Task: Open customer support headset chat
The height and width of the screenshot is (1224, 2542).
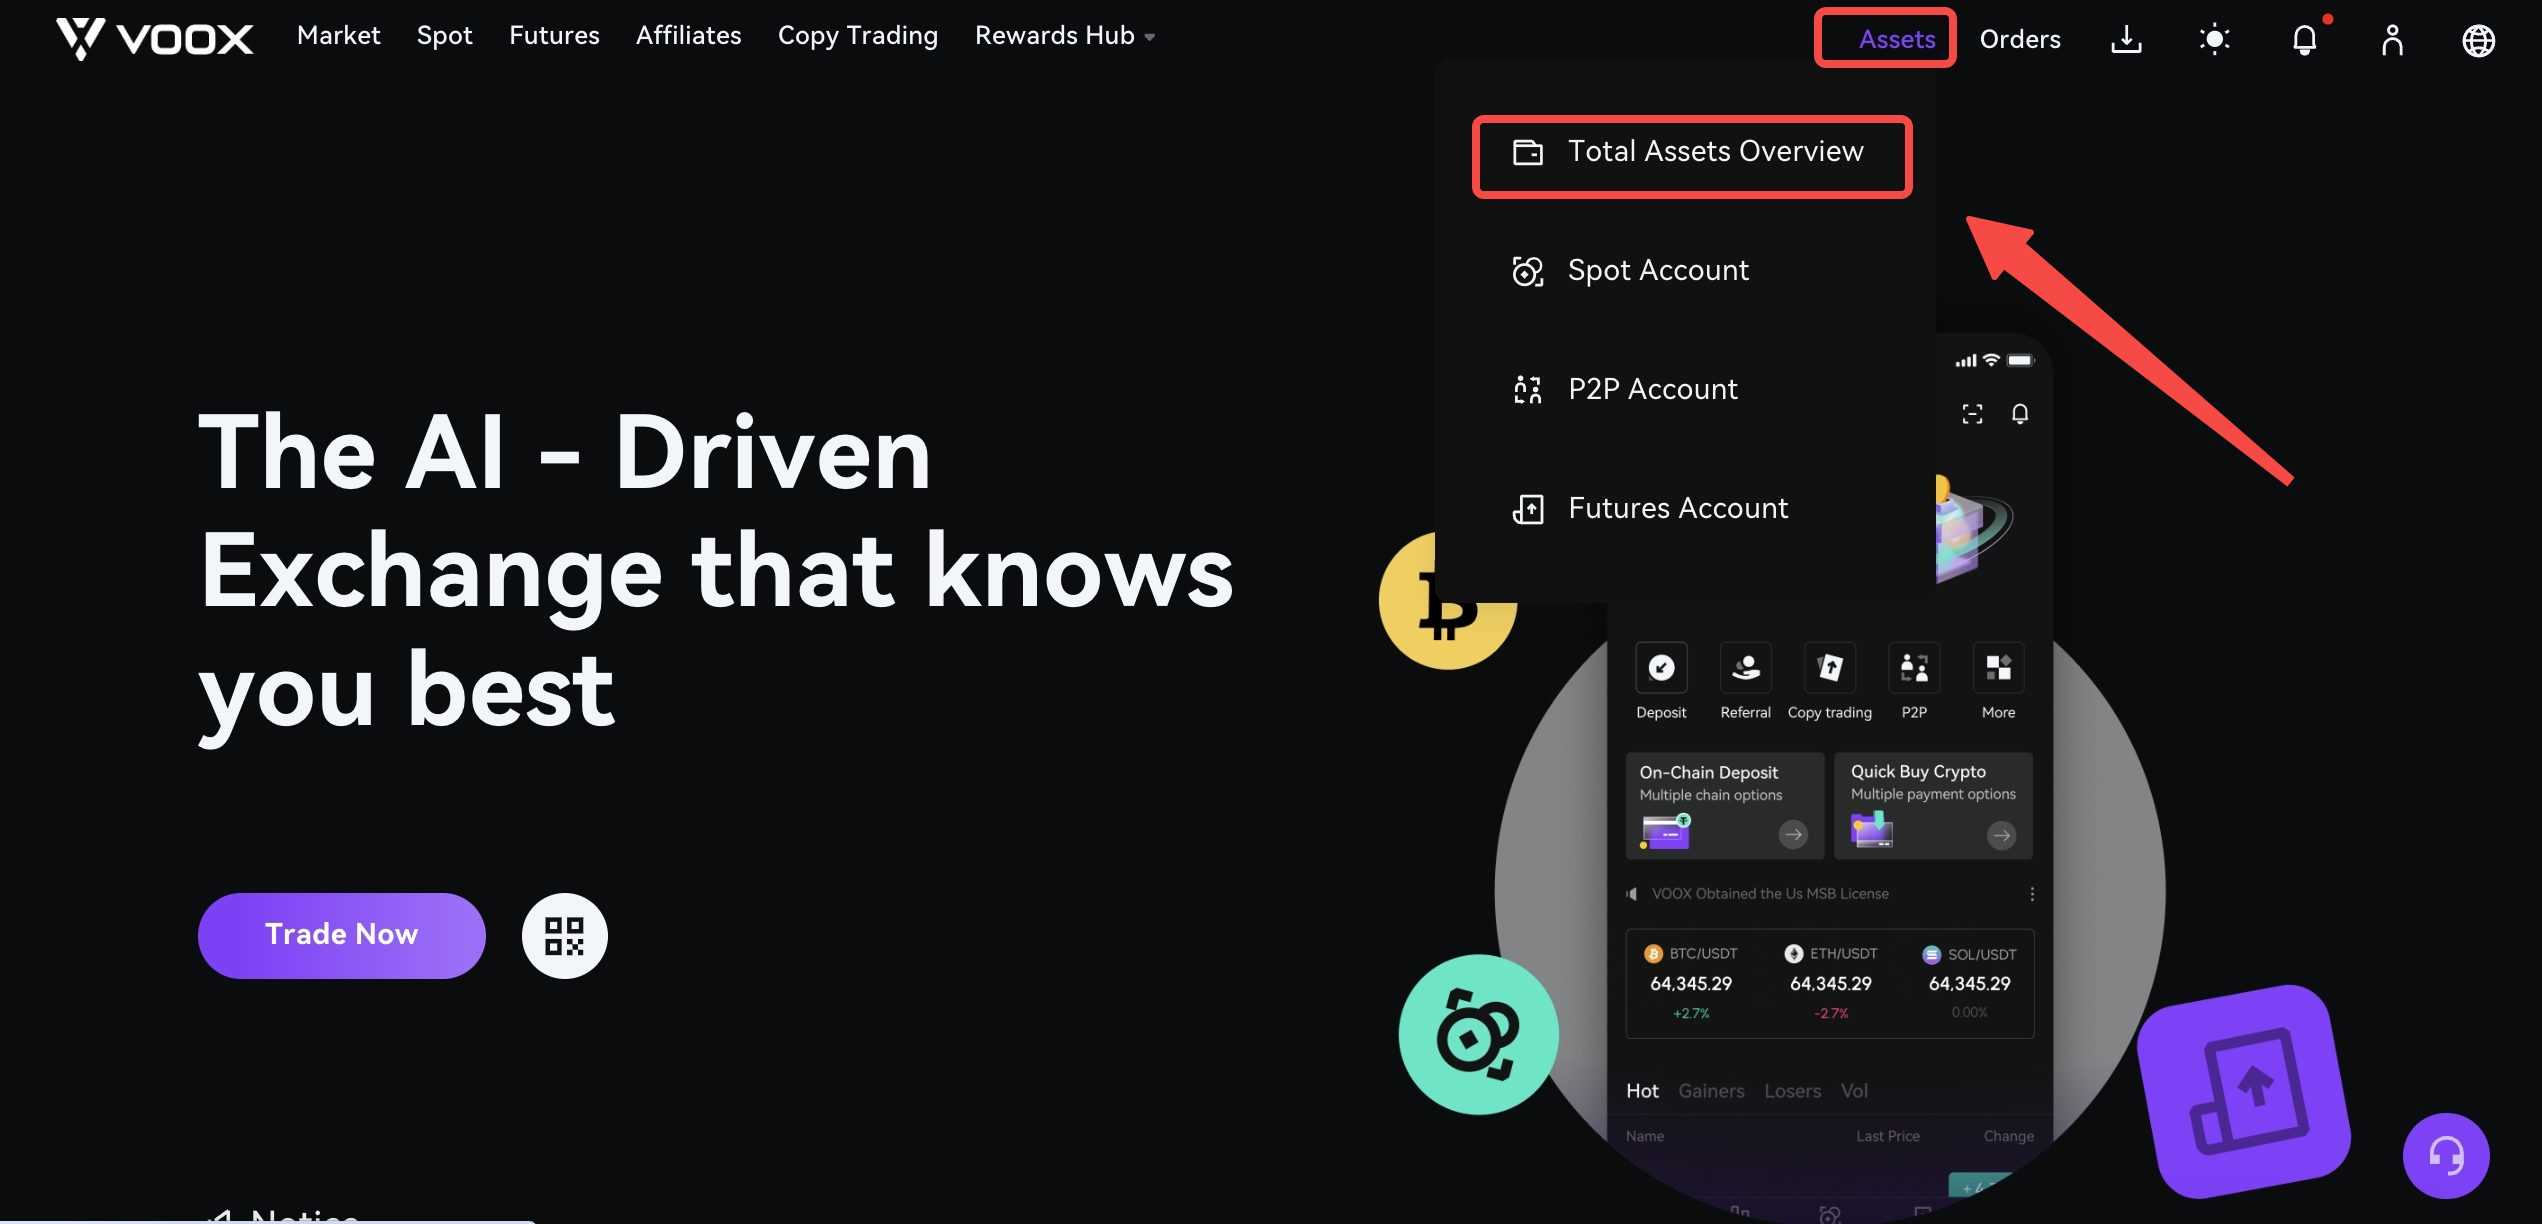Action: click(2446, 1155)
